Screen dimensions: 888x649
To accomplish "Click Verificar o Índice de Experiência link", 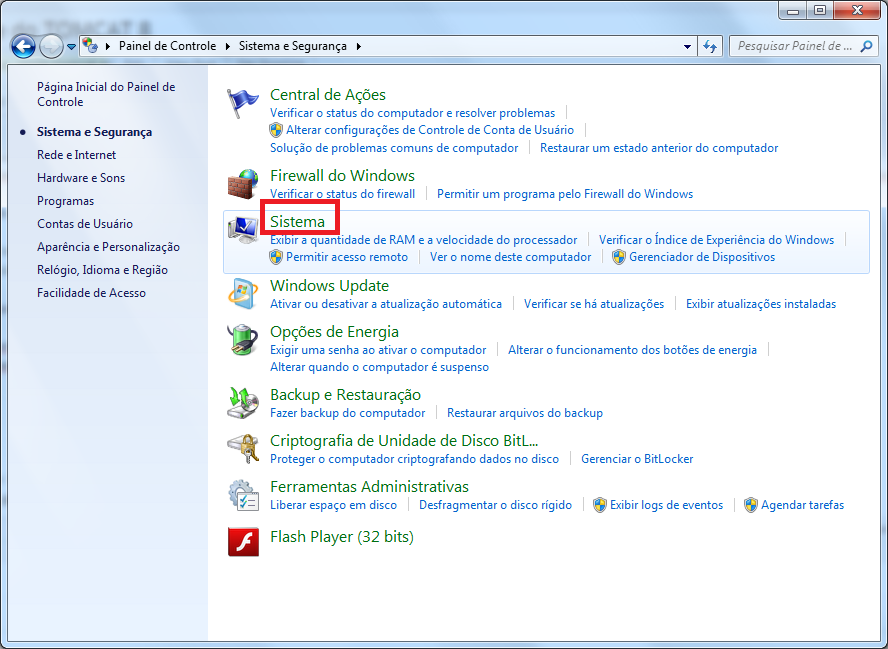I will [x=716, y=240].
